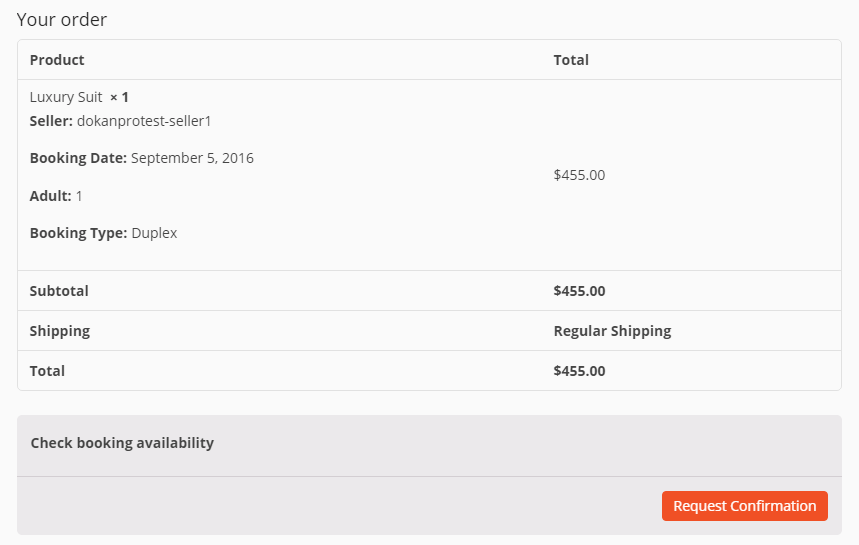859x545 pixels.
Task: Click the seller name dokanprotest-seller1
Action: coord(144,121)
